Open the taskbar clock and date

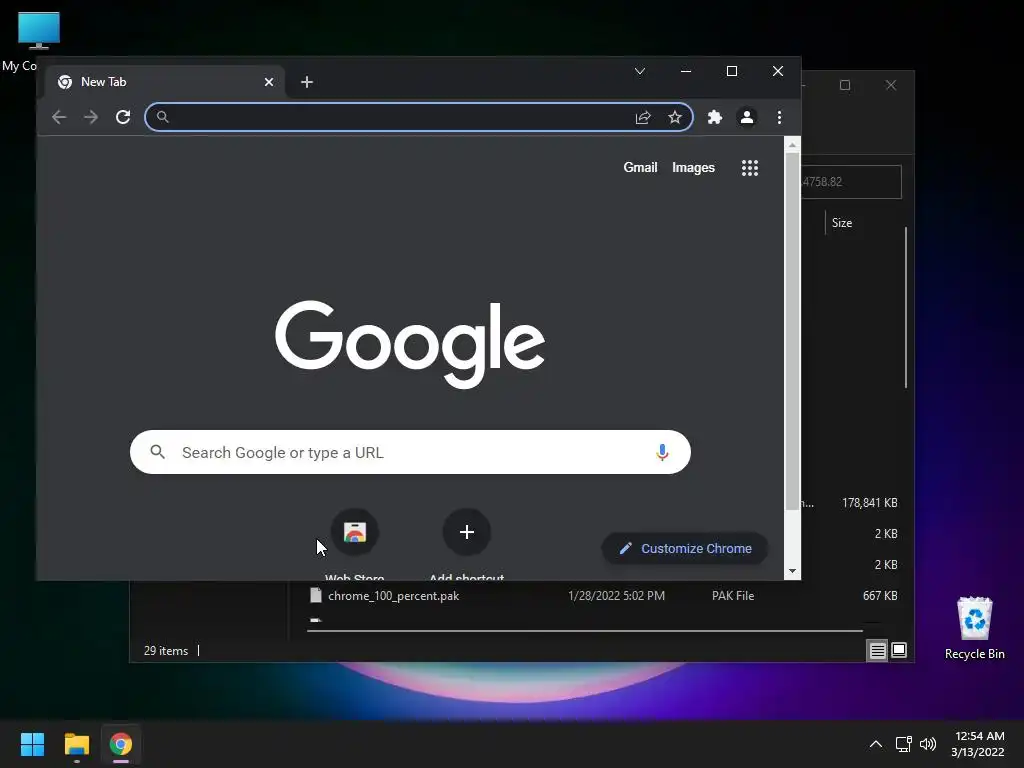(x=978, y=744)
